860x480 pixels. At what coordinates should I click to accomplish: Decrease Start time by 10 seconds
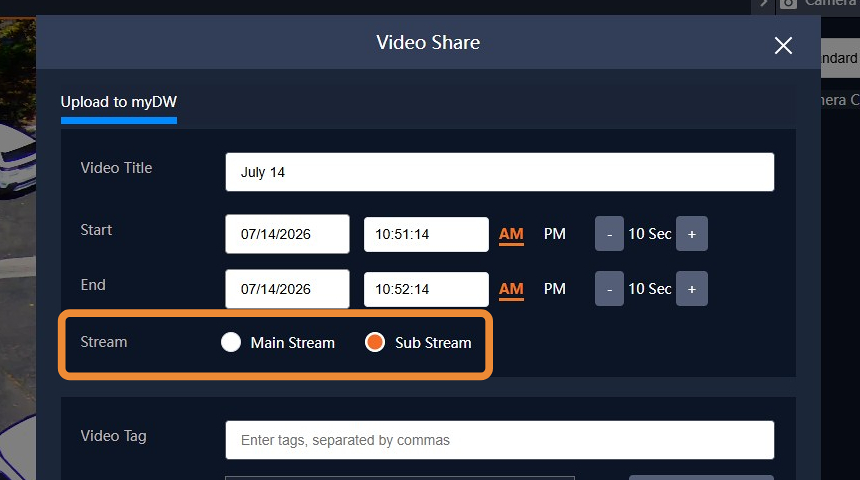609,234
